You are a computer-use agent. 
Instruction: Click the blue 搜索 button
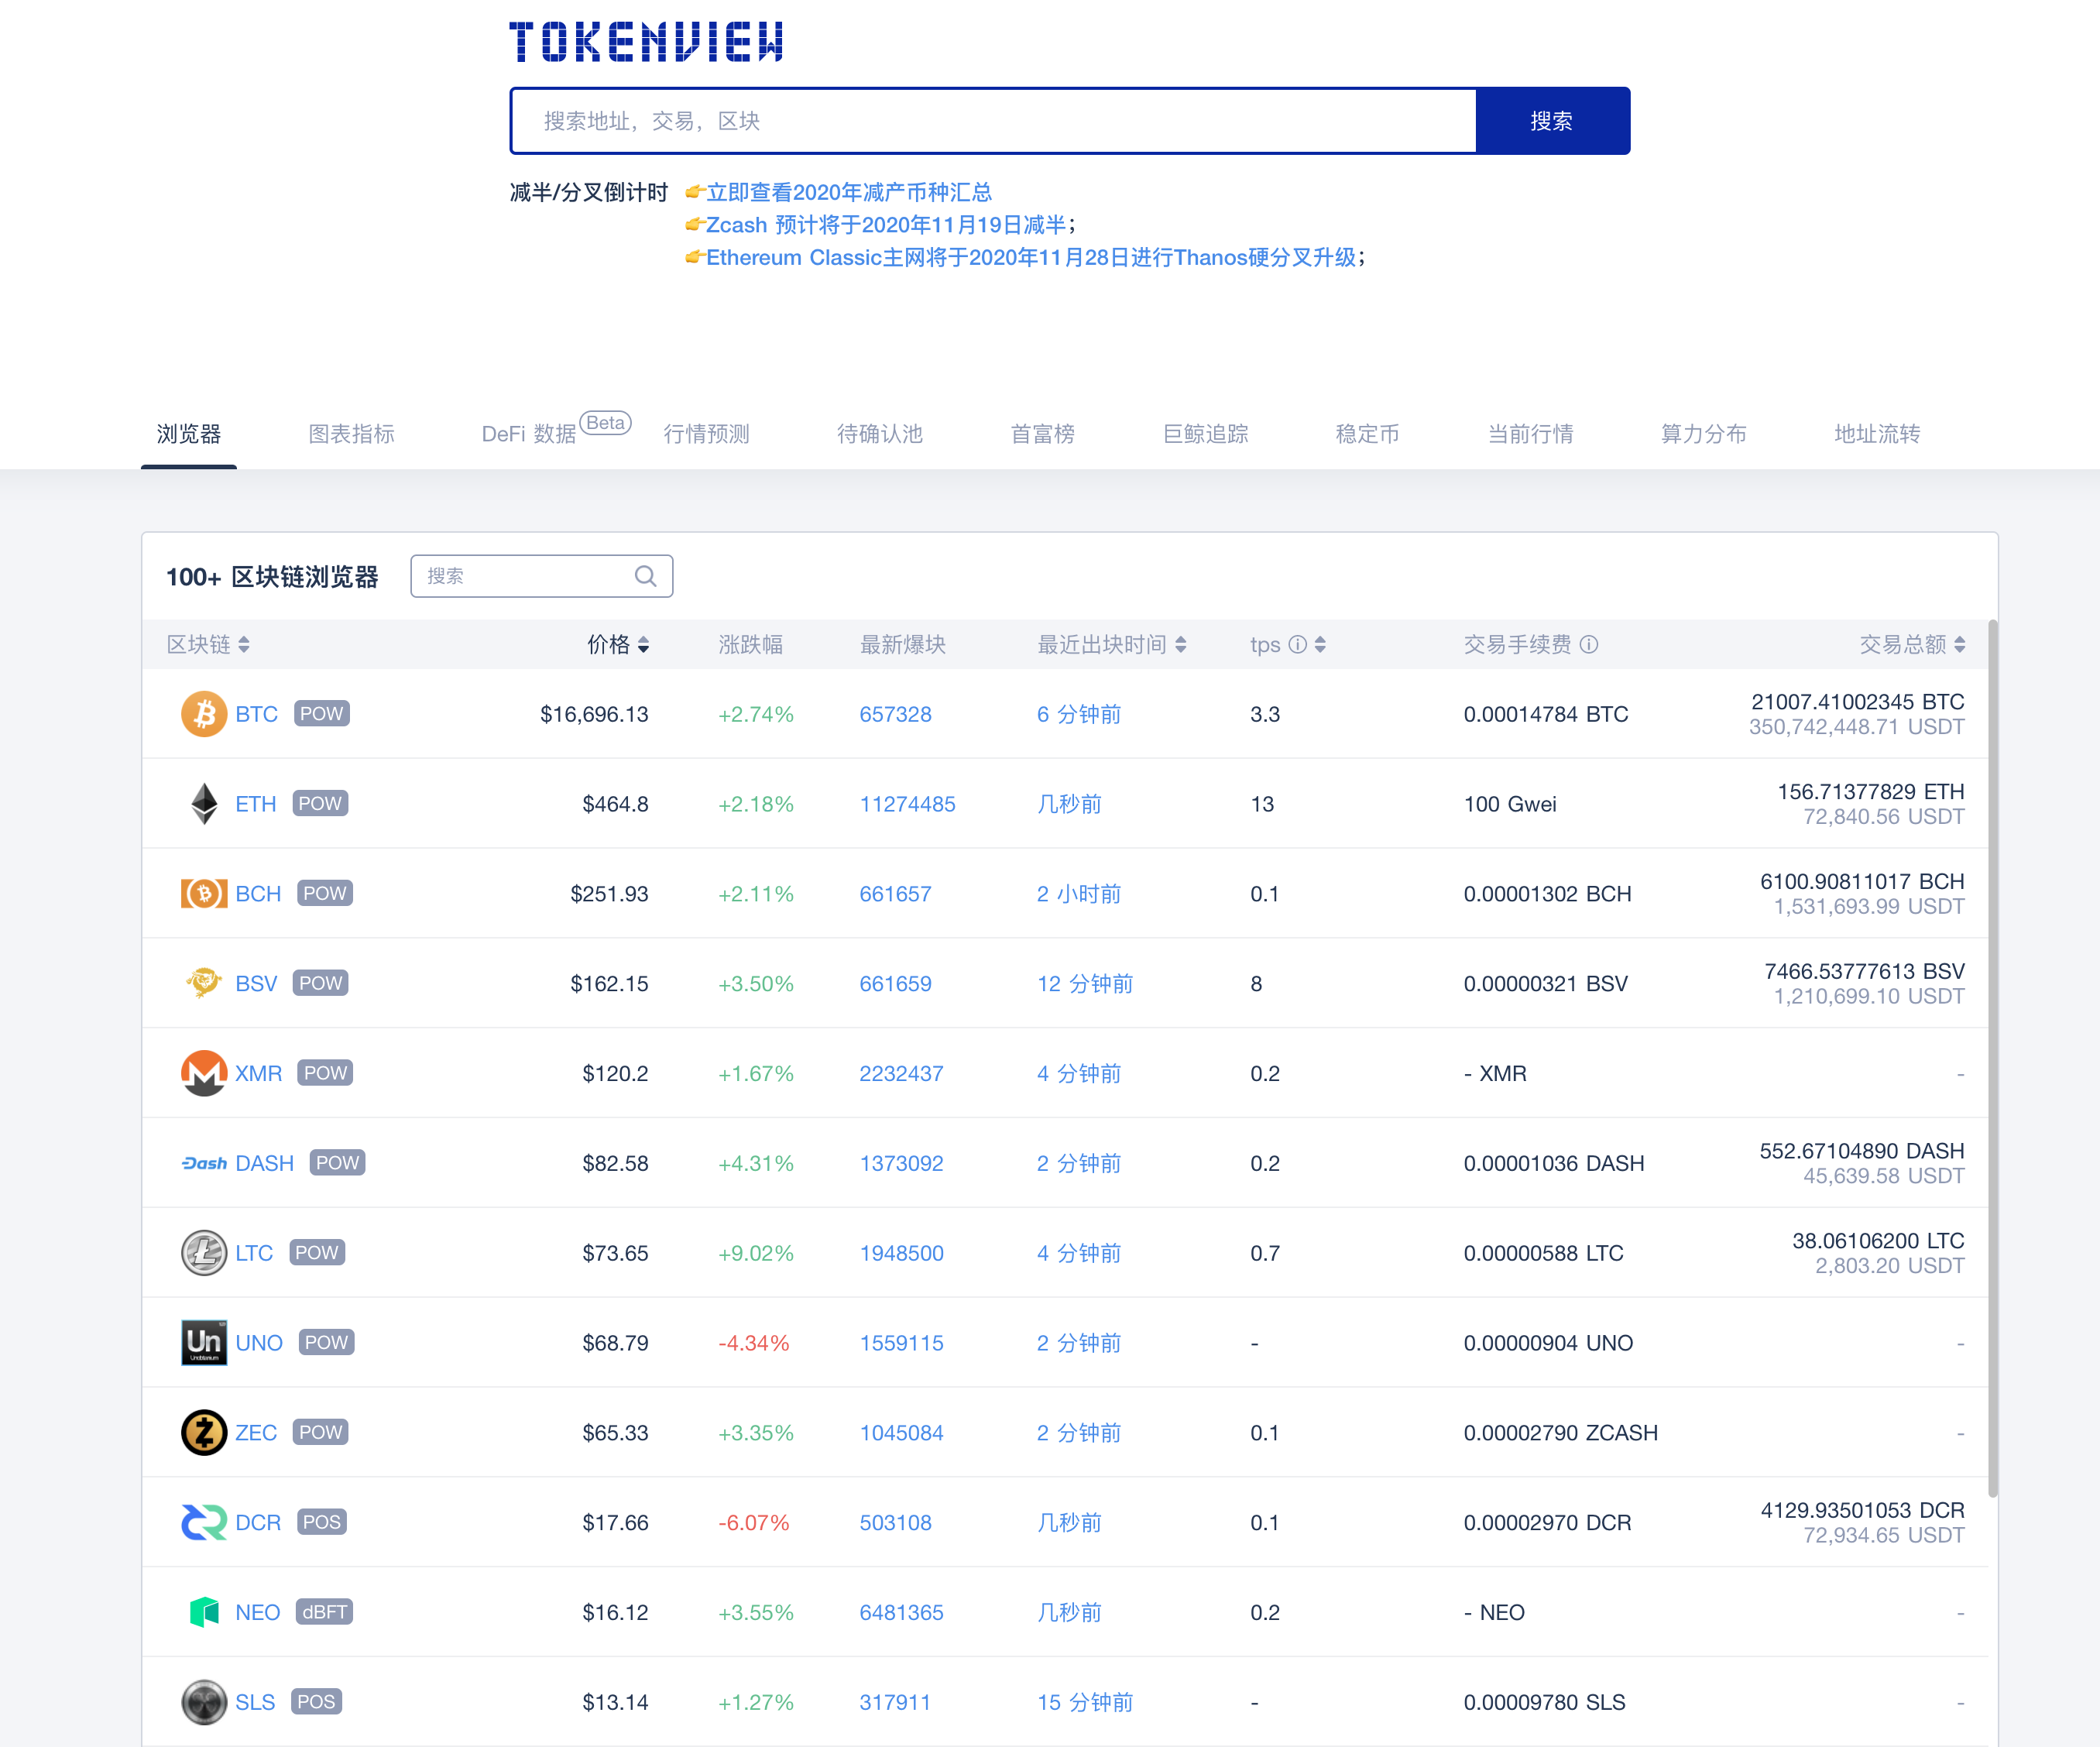(x=1552, y=121)
